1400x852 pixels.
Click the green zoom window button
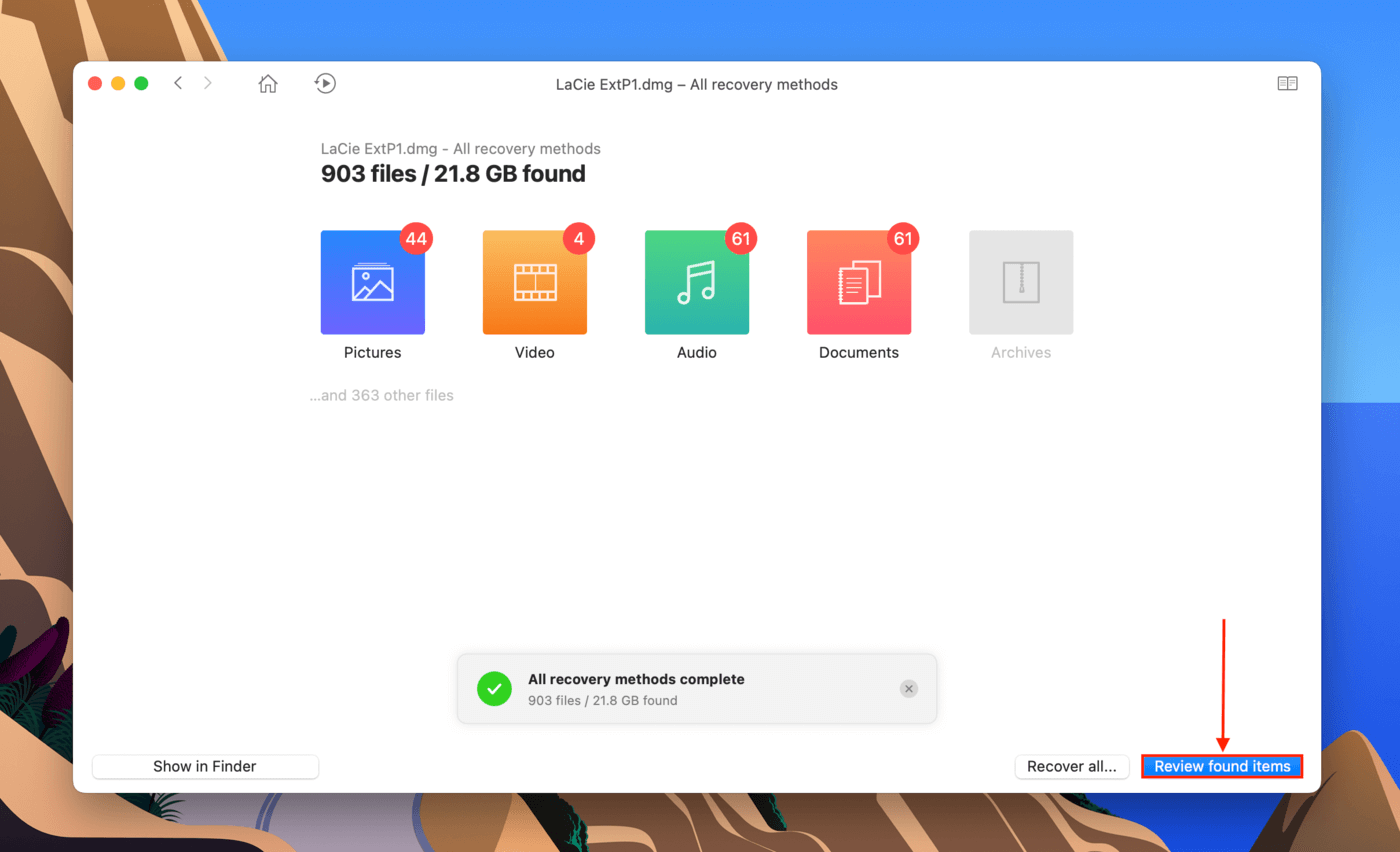coord(141,84)
